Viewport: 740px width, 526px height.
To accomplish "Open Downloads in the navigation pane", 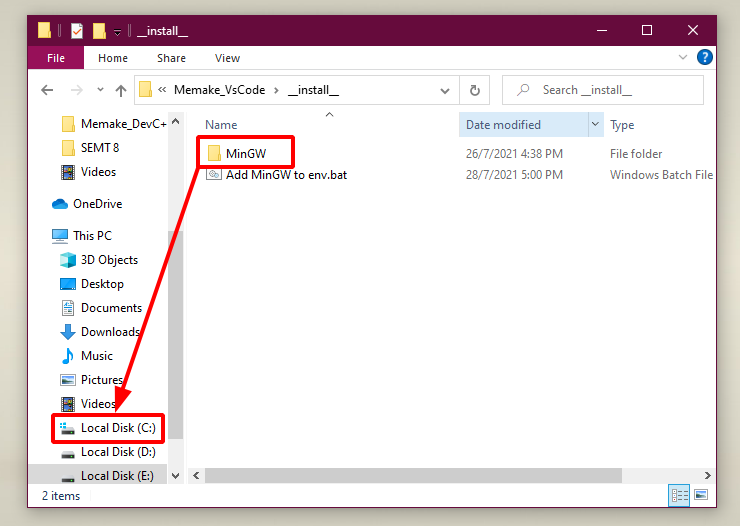I will (100, 332).
